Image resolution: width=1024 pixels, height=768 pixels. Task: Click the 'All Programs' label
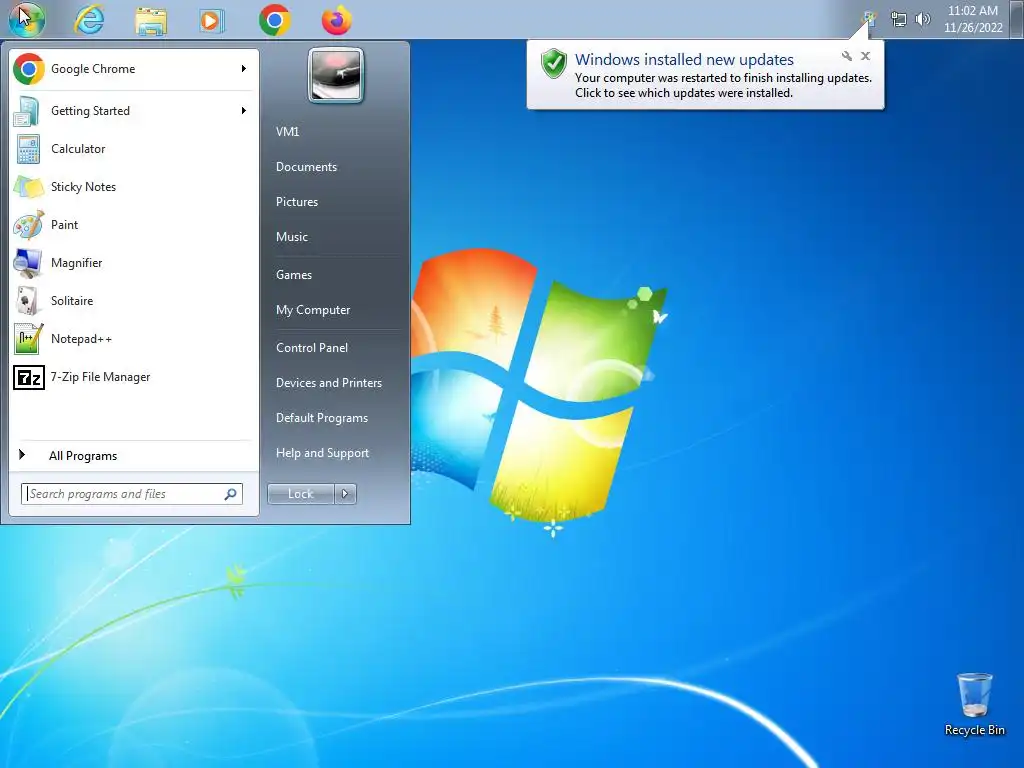click(83, 456)
